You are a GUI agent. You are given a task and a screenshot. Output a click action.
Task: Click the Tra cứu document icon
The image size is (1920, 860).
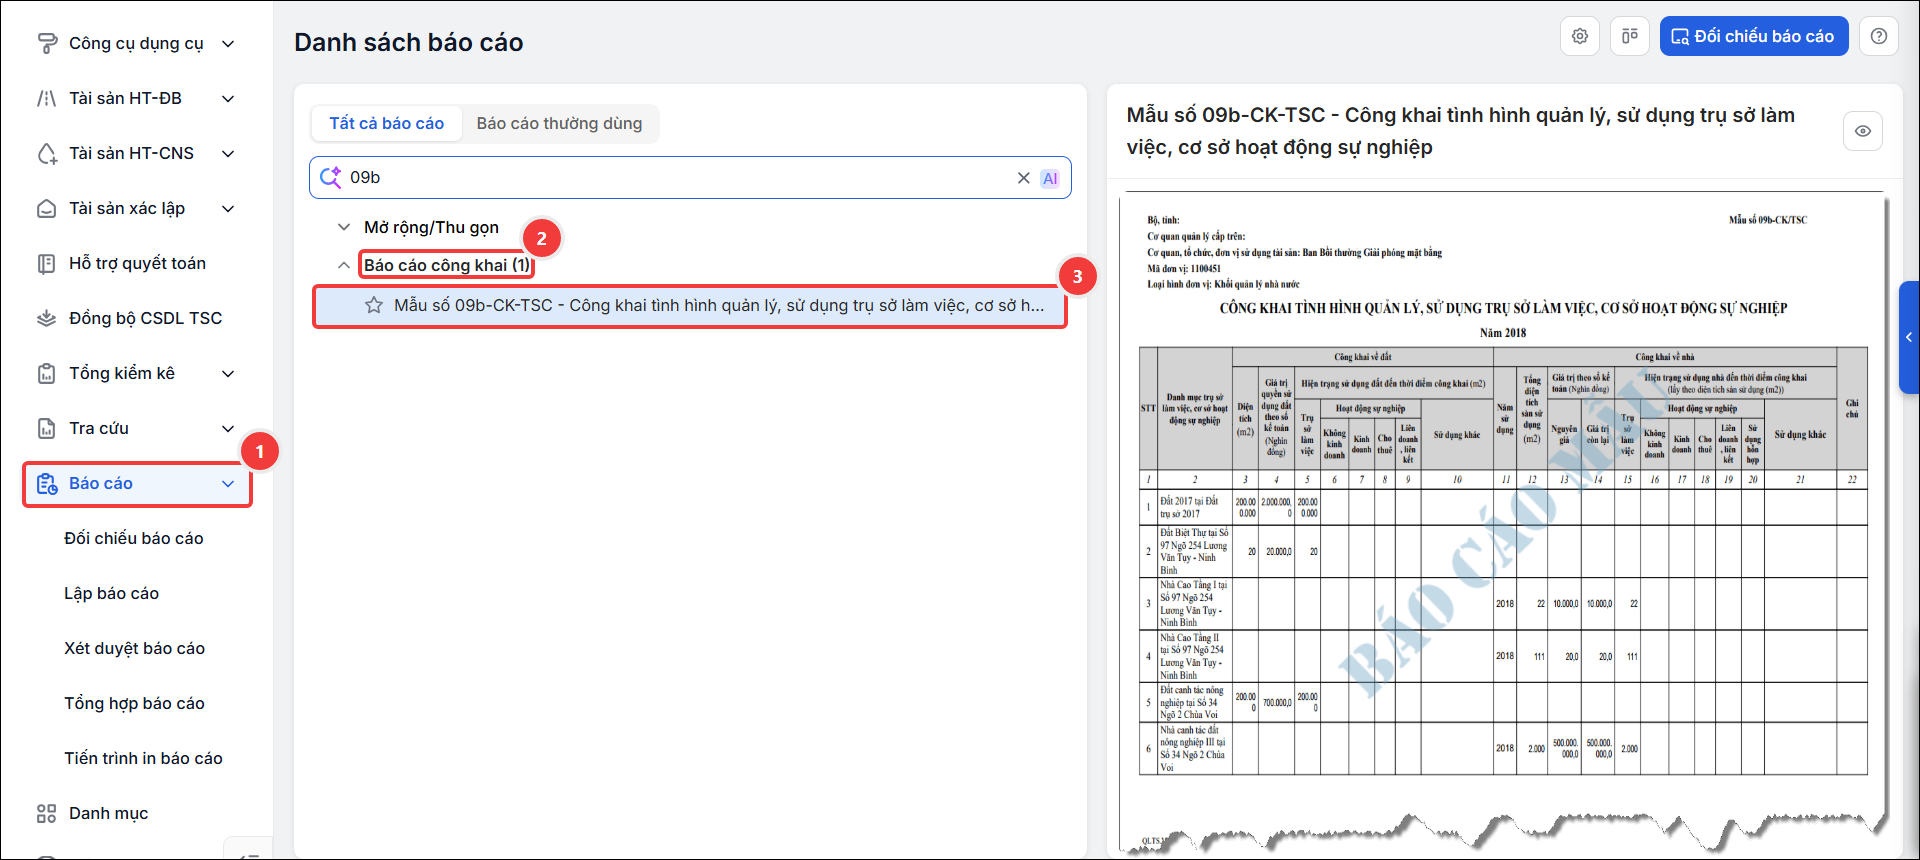click(46, 428)
